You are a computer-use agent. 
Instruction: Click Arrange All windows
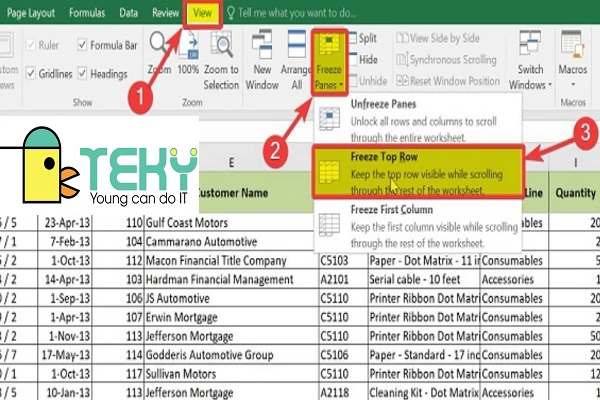296,60
